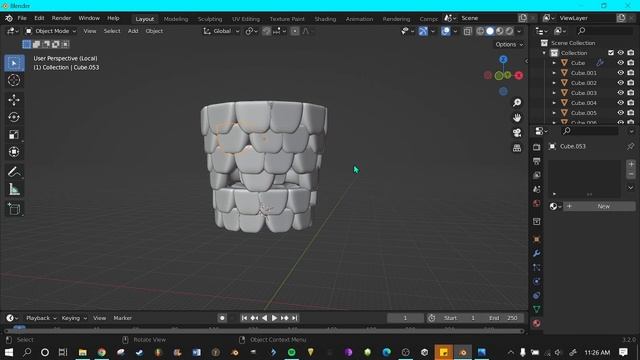Viewport: 640px width, 360px height.
Task: Open the Keying dropdown in timeline
Action: click(74, 318)
